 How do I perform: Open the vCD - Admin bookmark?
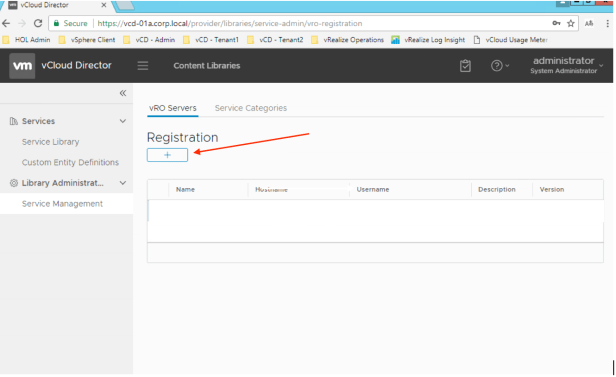coord(149,40)
